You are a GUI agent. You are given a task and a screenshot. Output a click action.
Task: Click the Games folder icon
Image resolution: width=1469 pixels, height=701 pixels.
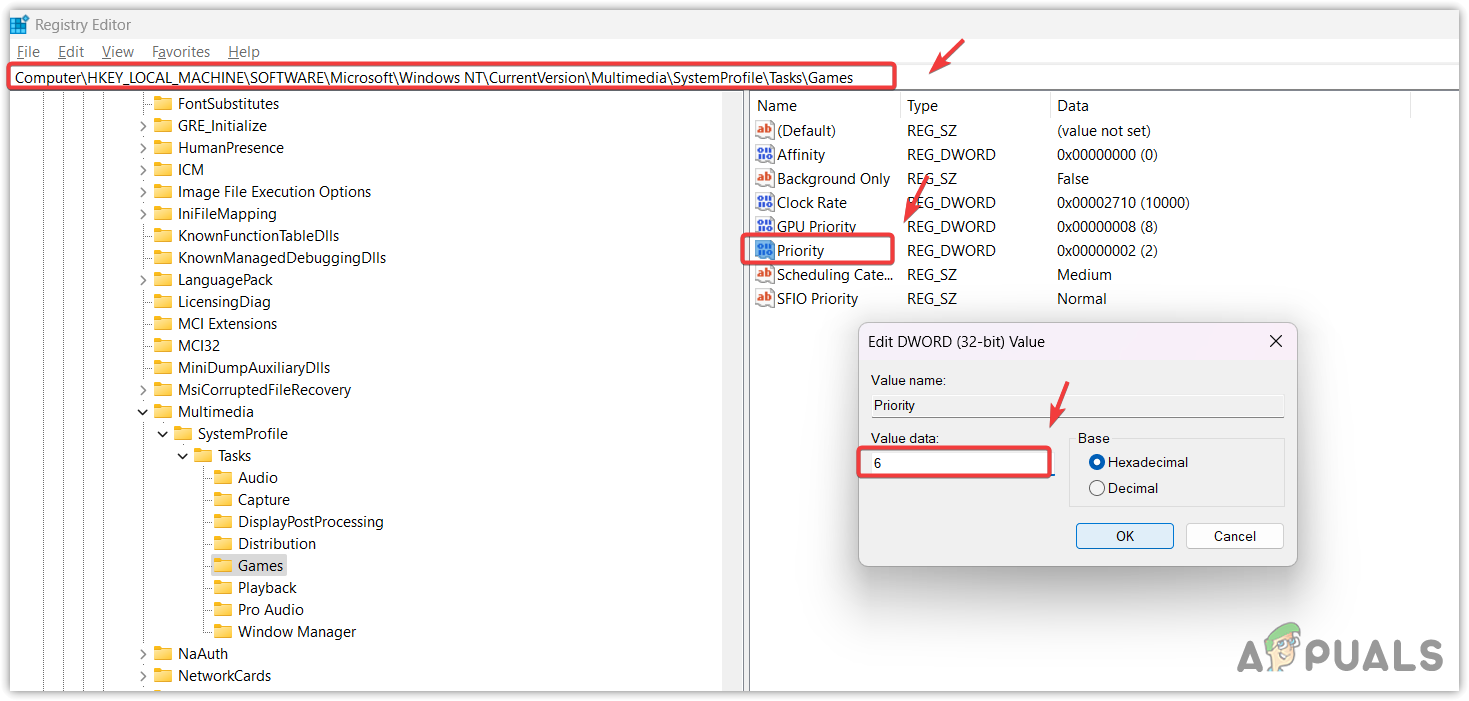(223, 565)
